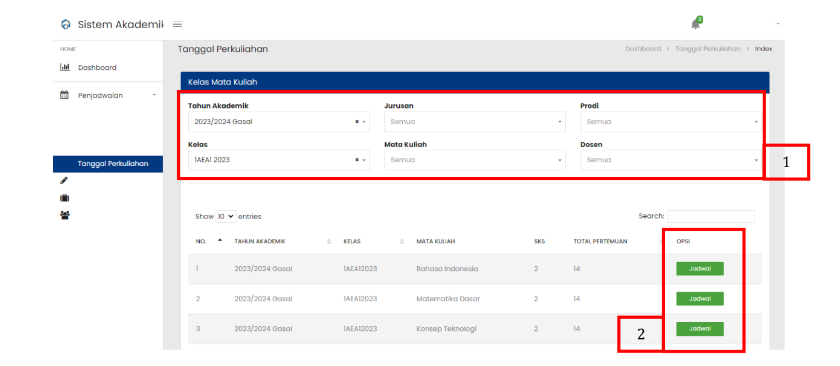Open the Penjadwalan sidebar menu

tap(100, 95)
